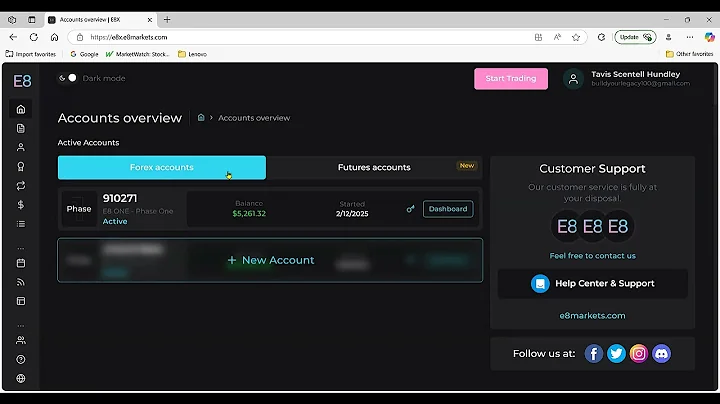This screenshot has width=720, height=404.
Task: Open the globe language icon in sidebar
Action: tap(21, 378)
